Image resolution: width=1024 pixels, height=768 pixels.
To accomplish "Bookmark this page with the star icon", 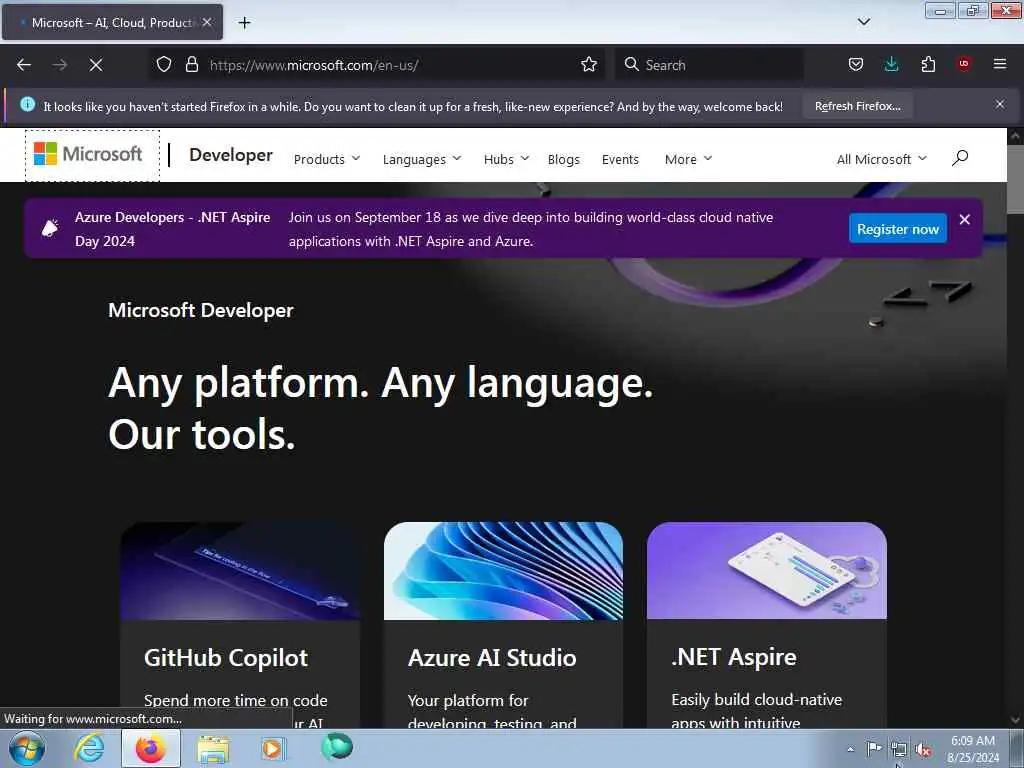I will click(589, 65).
